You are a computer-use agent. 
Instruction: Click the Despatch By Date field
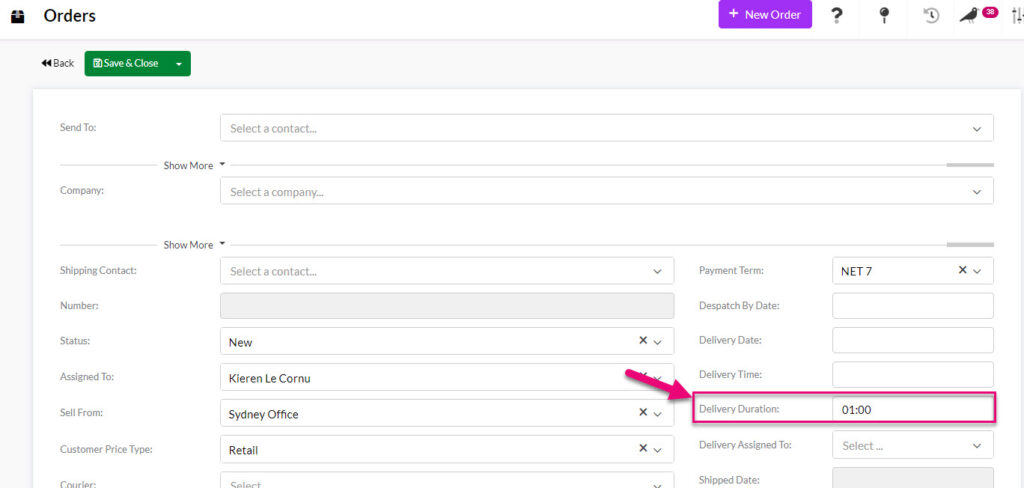click(913, 305)
